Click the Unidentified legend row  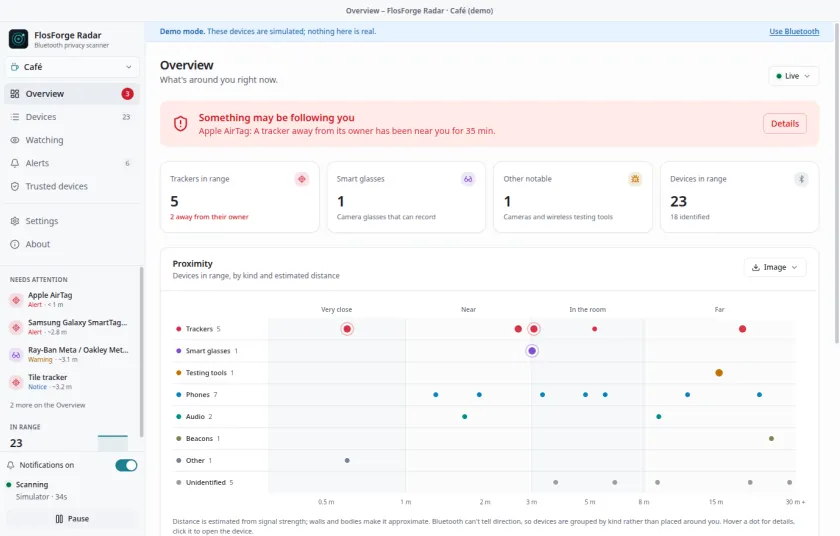205,482
